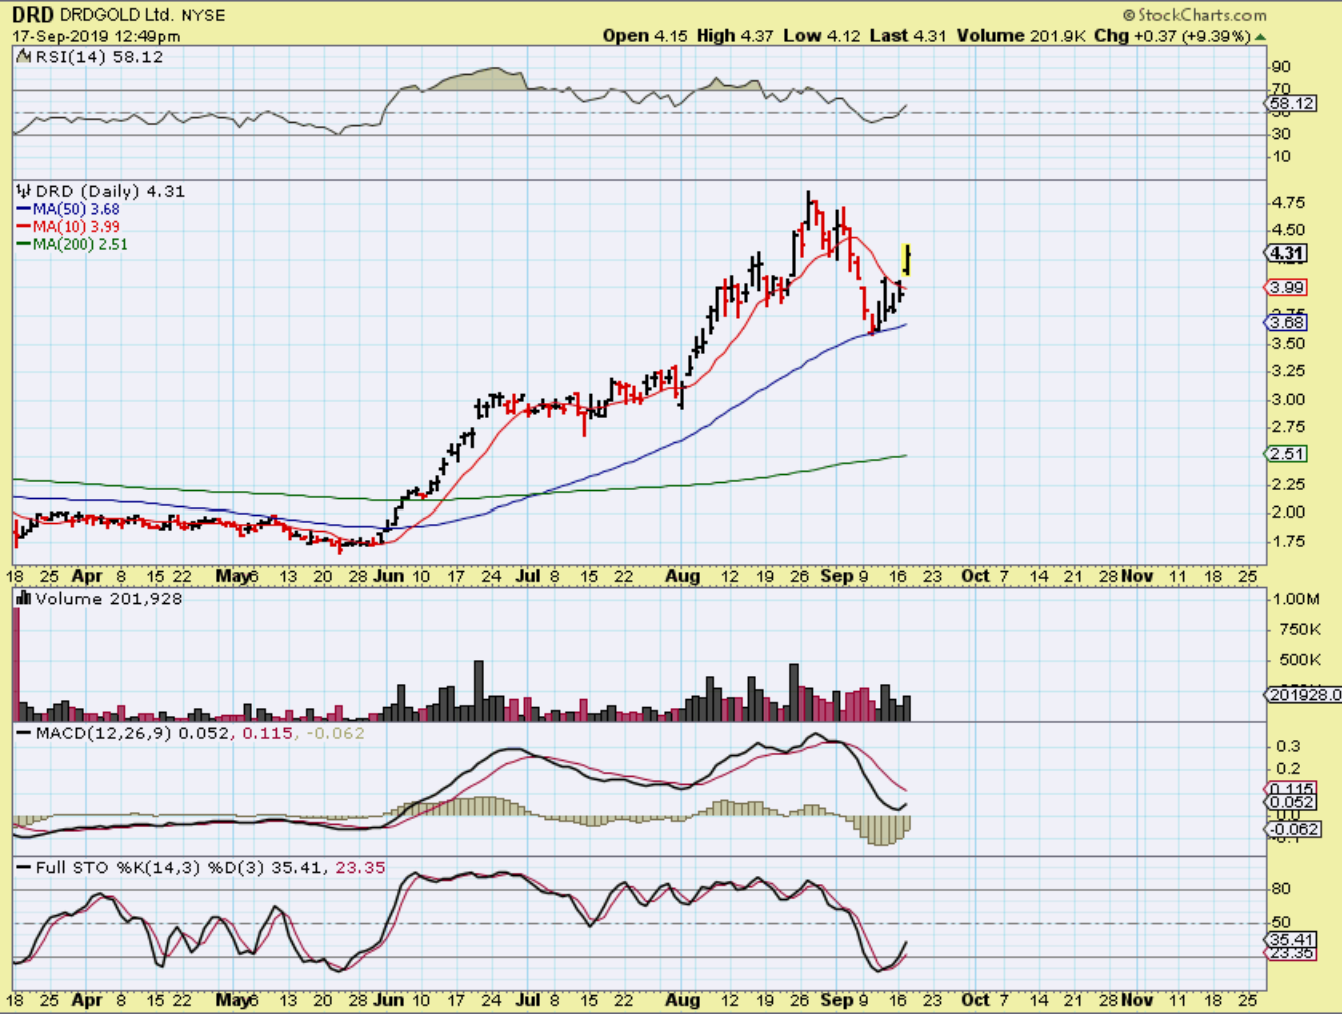Click the DRDGOLD Ltd. company name
Viewport: 1342px width, 1016px height.
[x=116, y=15]
